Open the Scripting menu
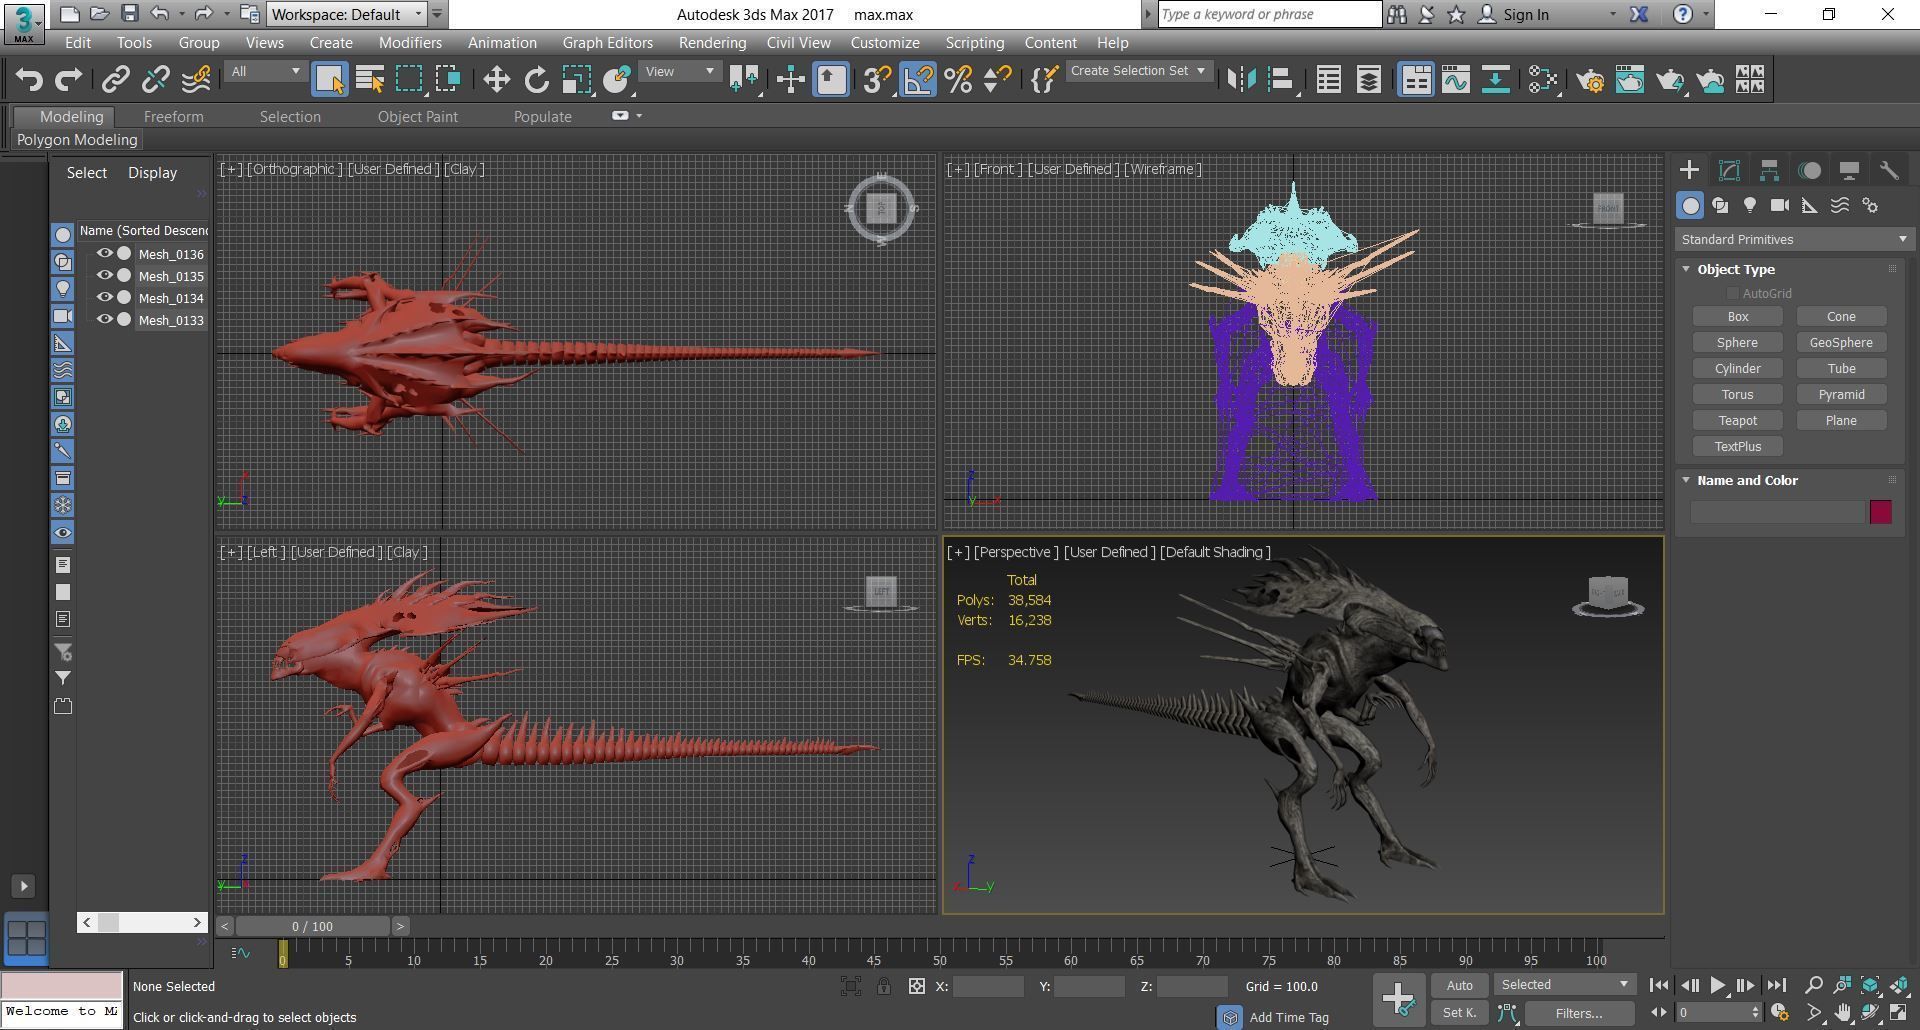This screenshot has width=1920, height=1030. tap(974, 43)
